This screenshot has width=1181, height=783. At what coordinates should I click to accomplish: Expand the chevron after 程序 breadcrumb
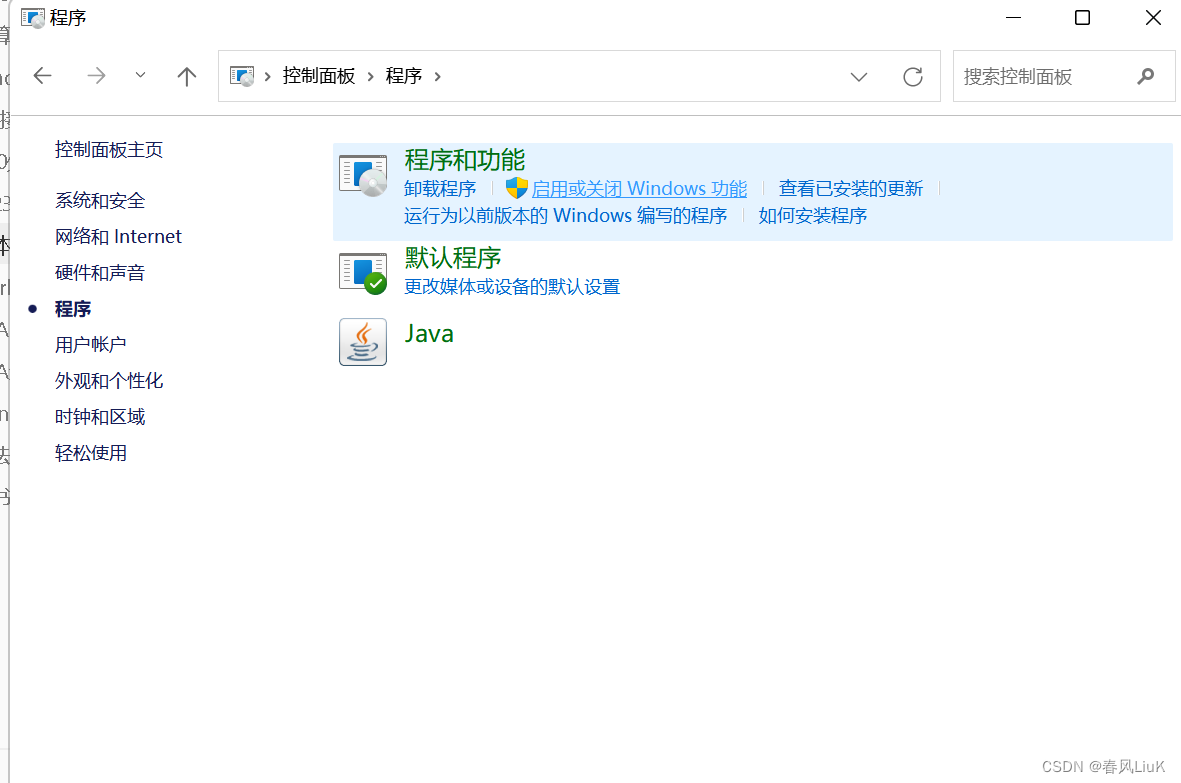click(438, 76)
